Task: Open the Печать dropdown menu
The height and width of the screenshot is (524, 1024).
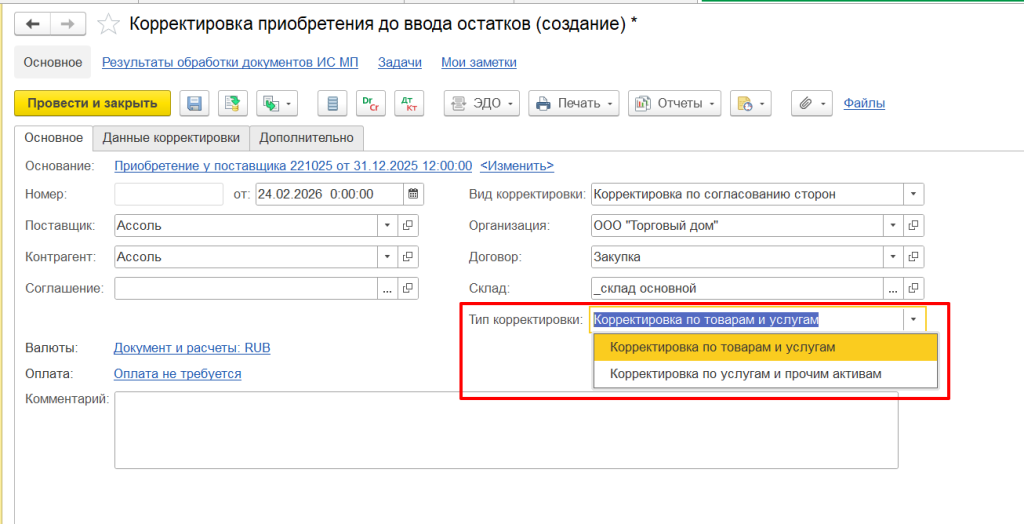Action: click(x=573, y=103)
